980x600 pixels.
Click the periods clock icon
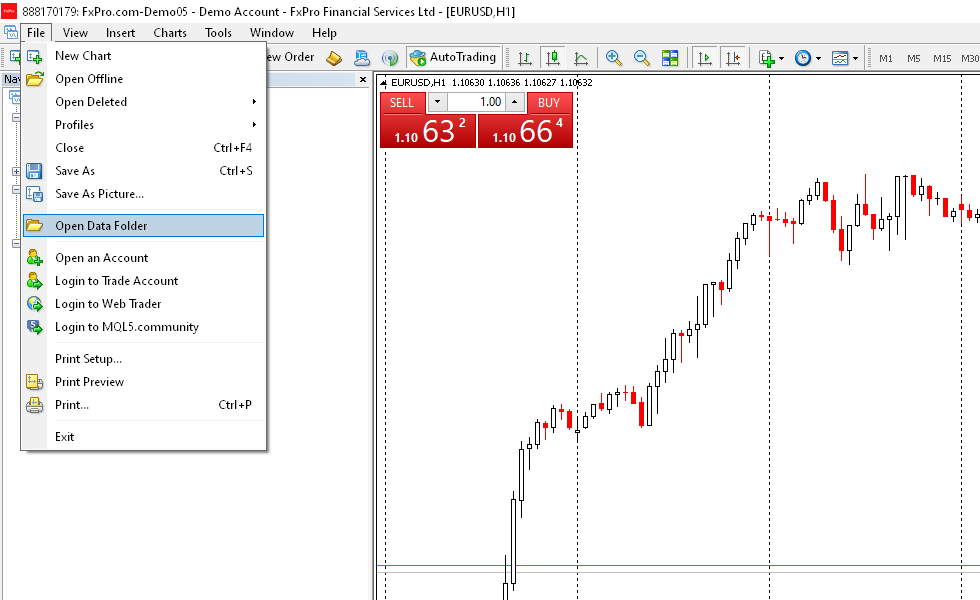tap(803, 58)
